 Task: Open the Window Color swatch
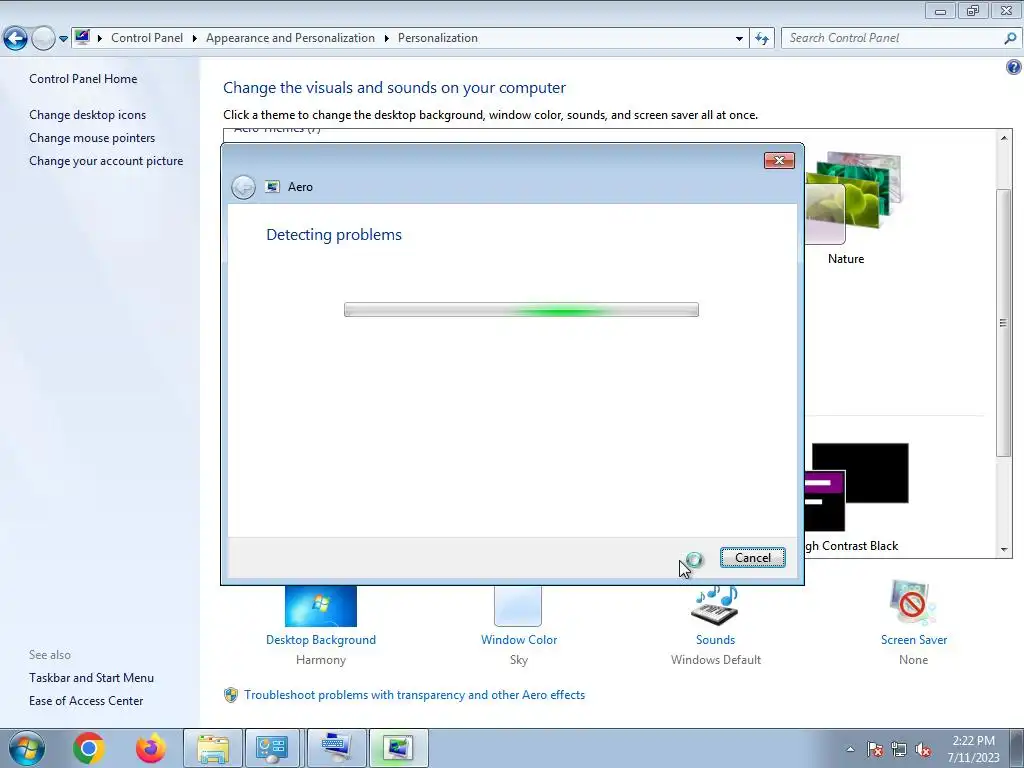coord(518,606)
